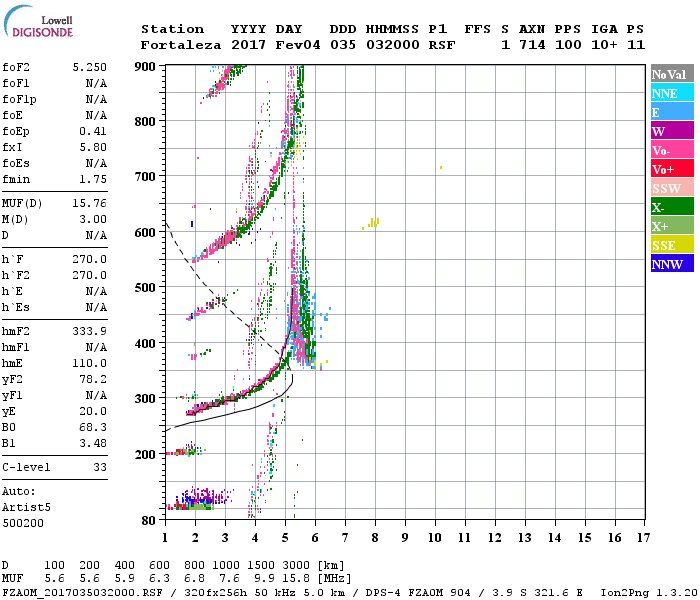This screenshot has width=700, height=600.
Task: Click the 500200 text under Artist5
Action: (23, 523)
